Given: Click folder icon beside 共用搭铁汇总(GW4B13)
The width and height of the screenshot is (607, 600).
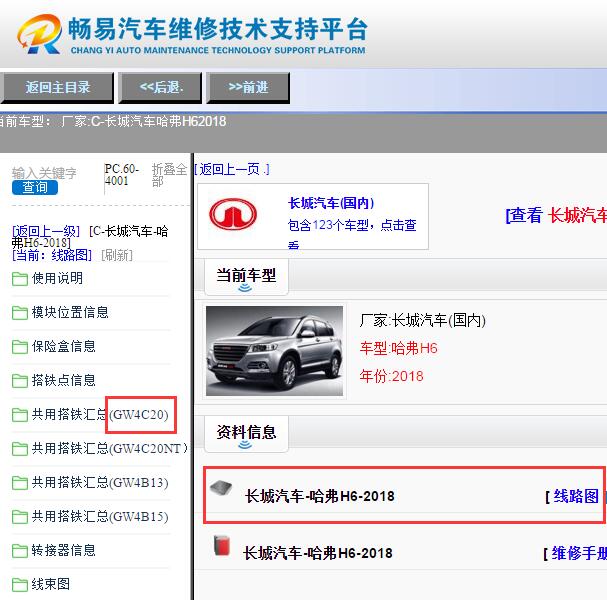Looking at the screenshot, I should [x=20, y=483].
